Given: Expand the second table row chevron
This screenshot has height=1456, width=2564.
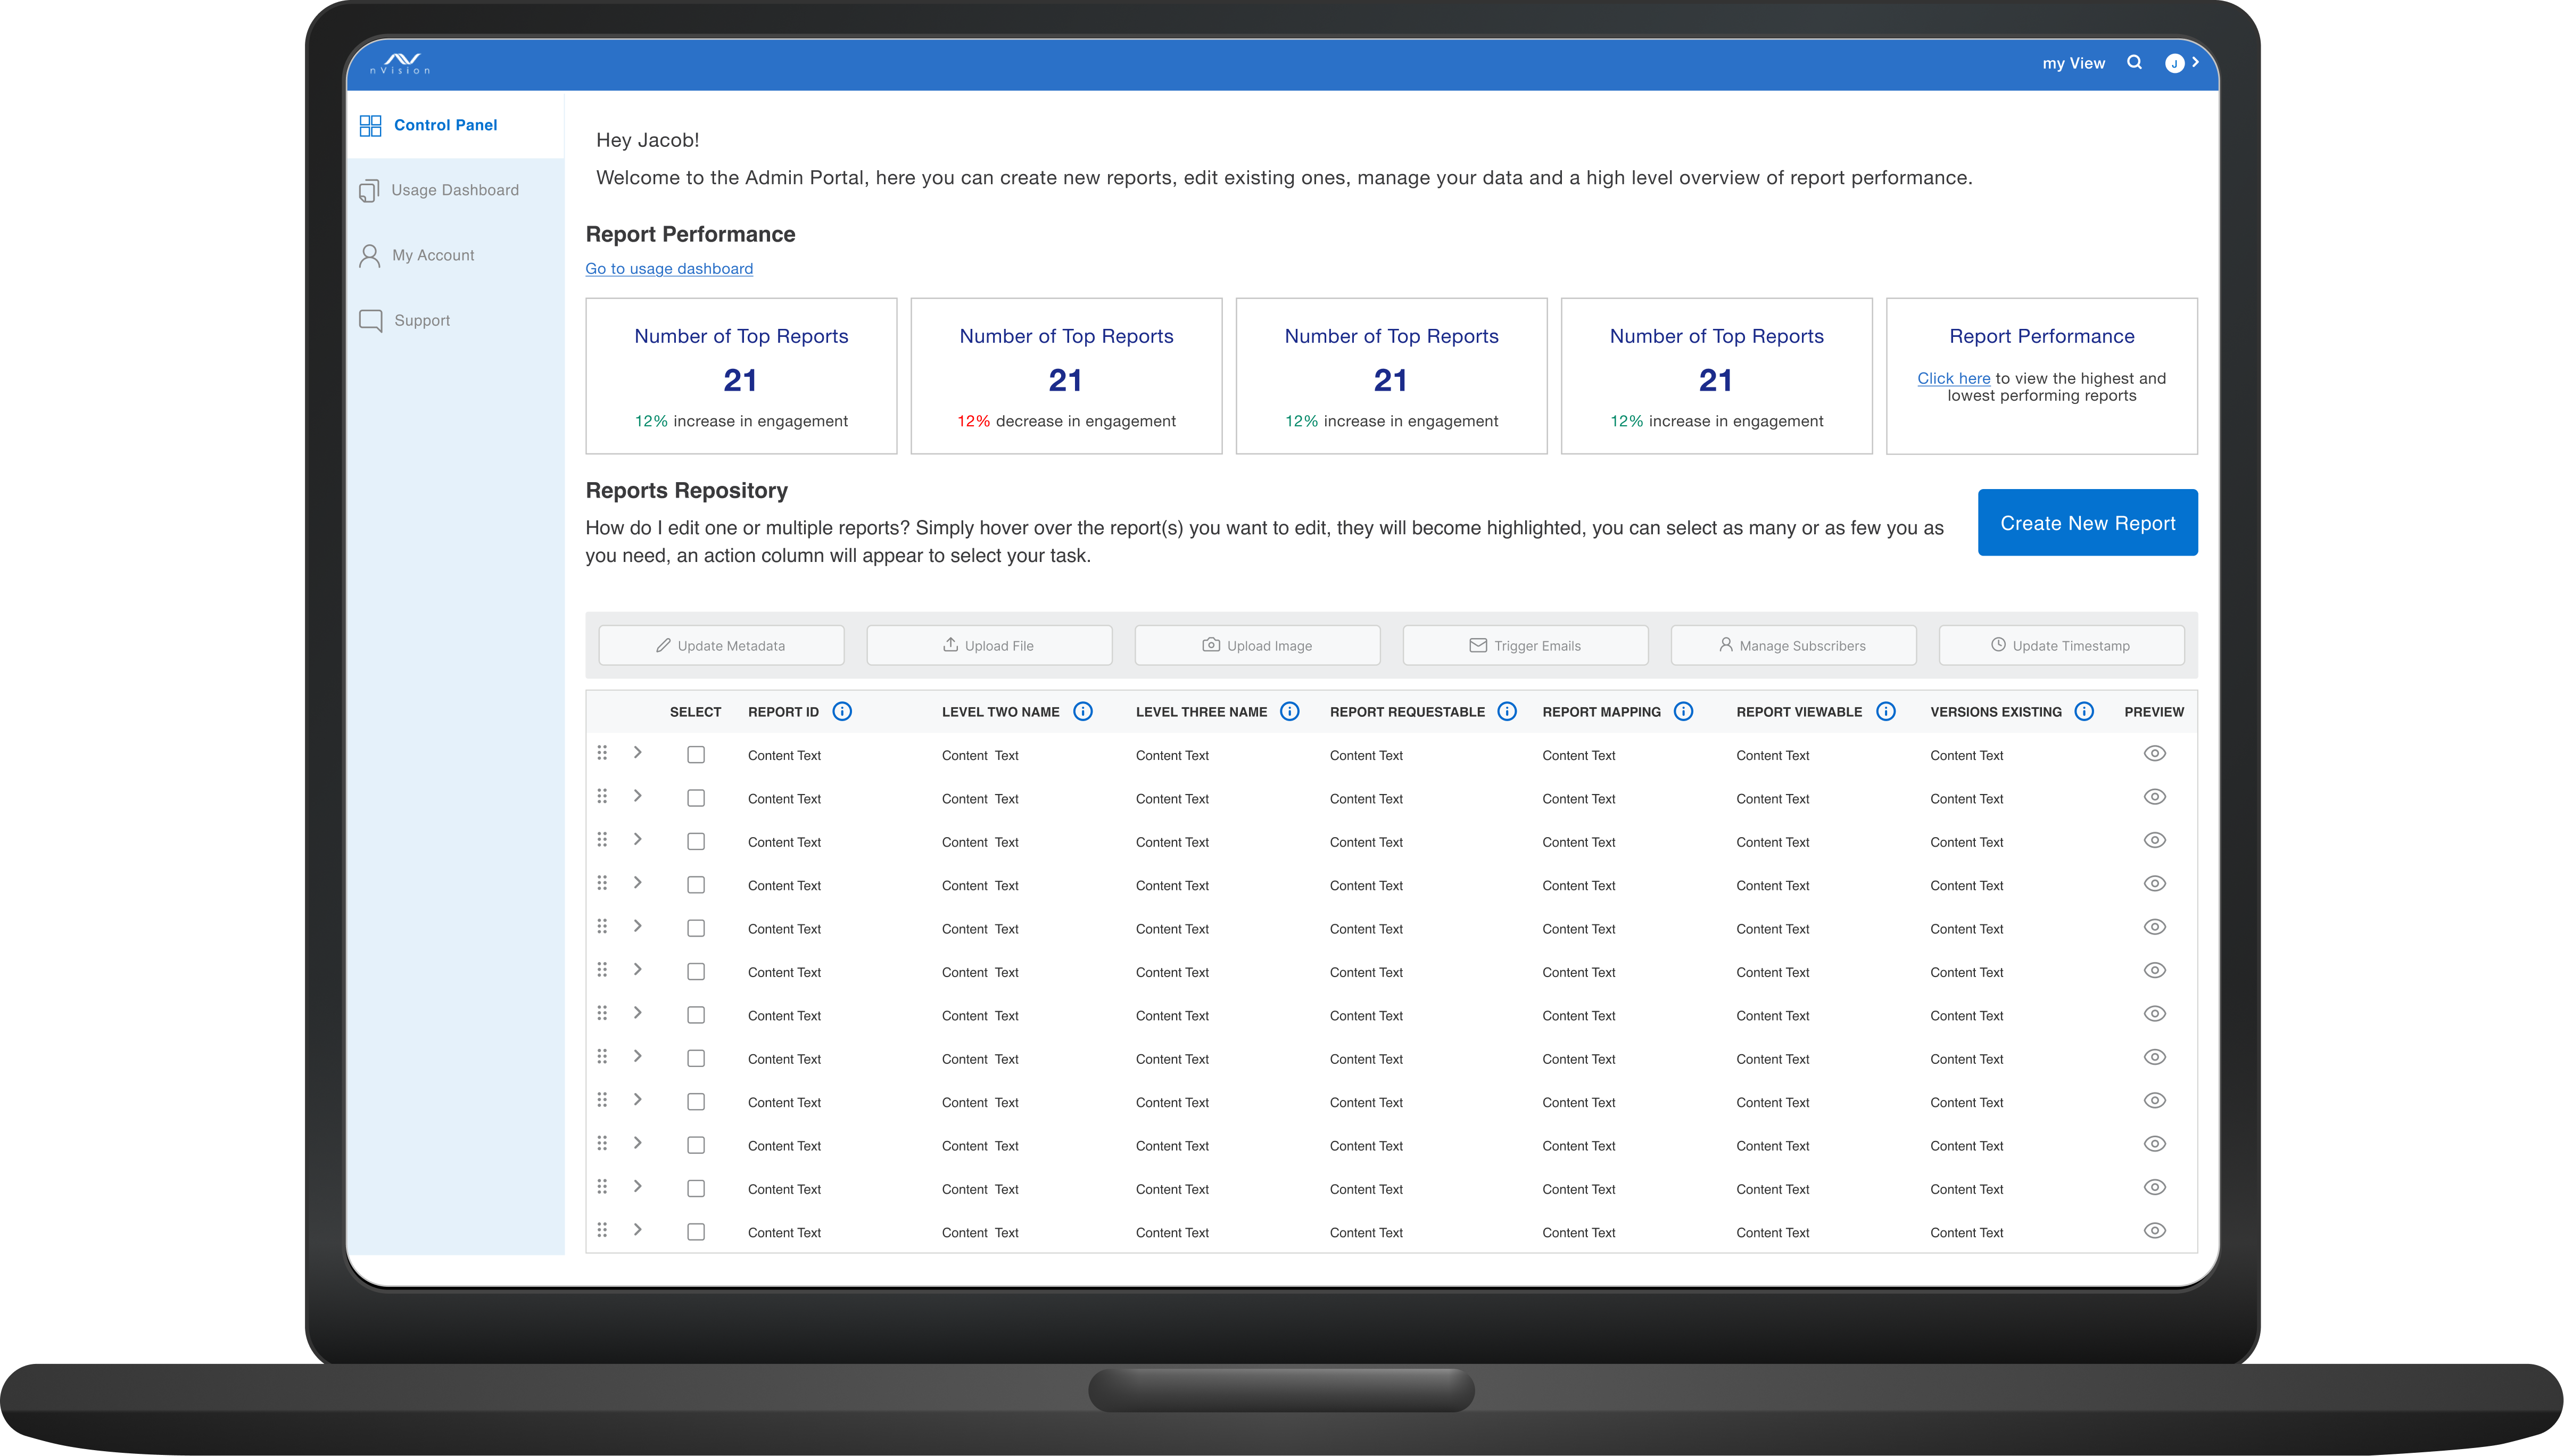Looking at the screenshot, I should click(637, 796).
